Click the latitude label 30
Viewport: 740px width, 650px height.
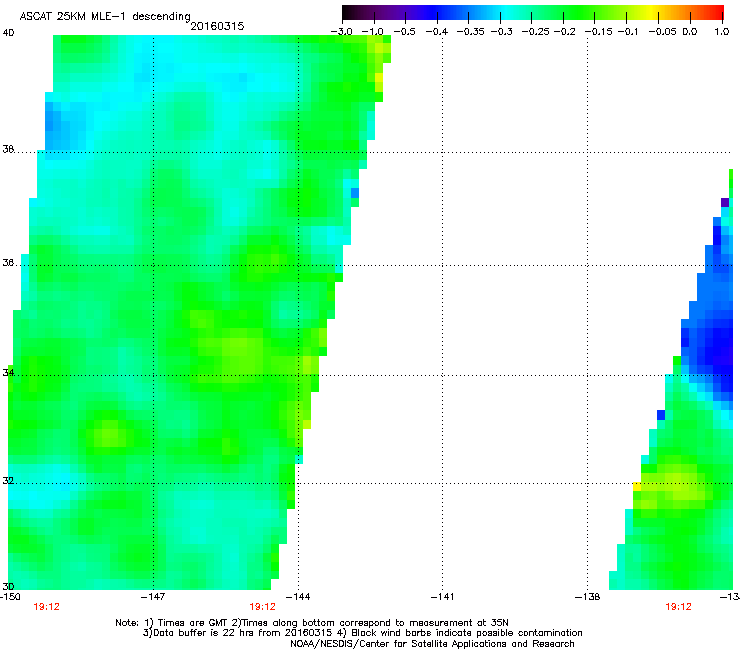coord(8,586)
